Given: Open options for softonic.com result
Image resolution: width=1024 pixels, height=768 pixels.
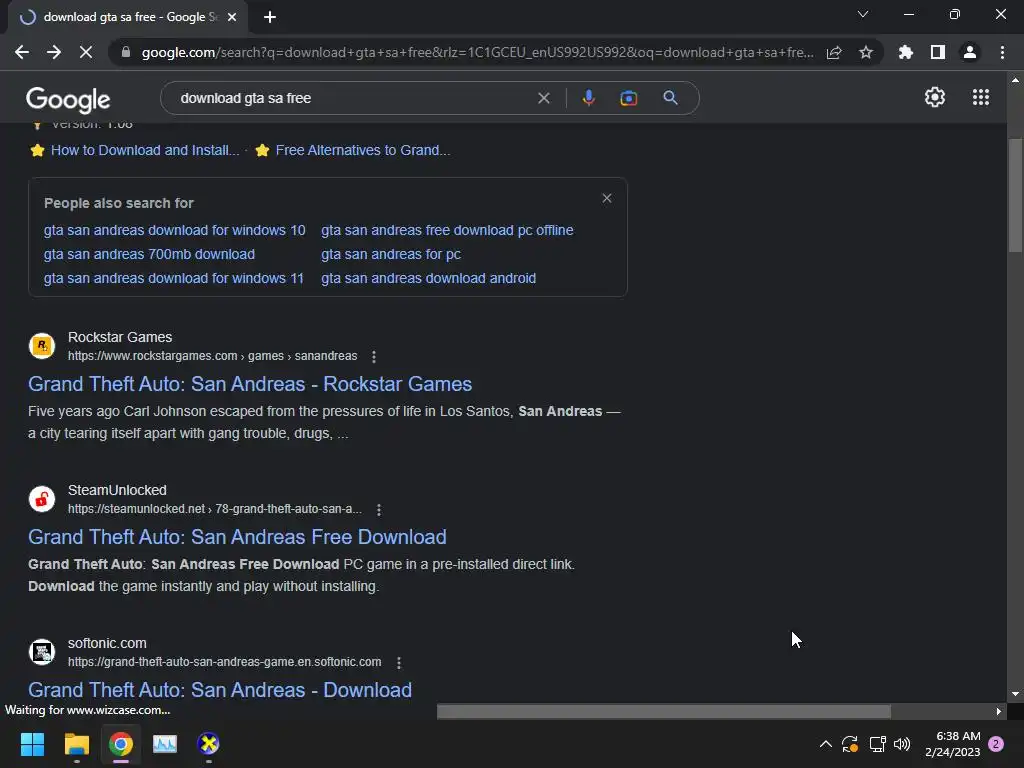Looking at the screenshot, I should [x=399, y=662].
